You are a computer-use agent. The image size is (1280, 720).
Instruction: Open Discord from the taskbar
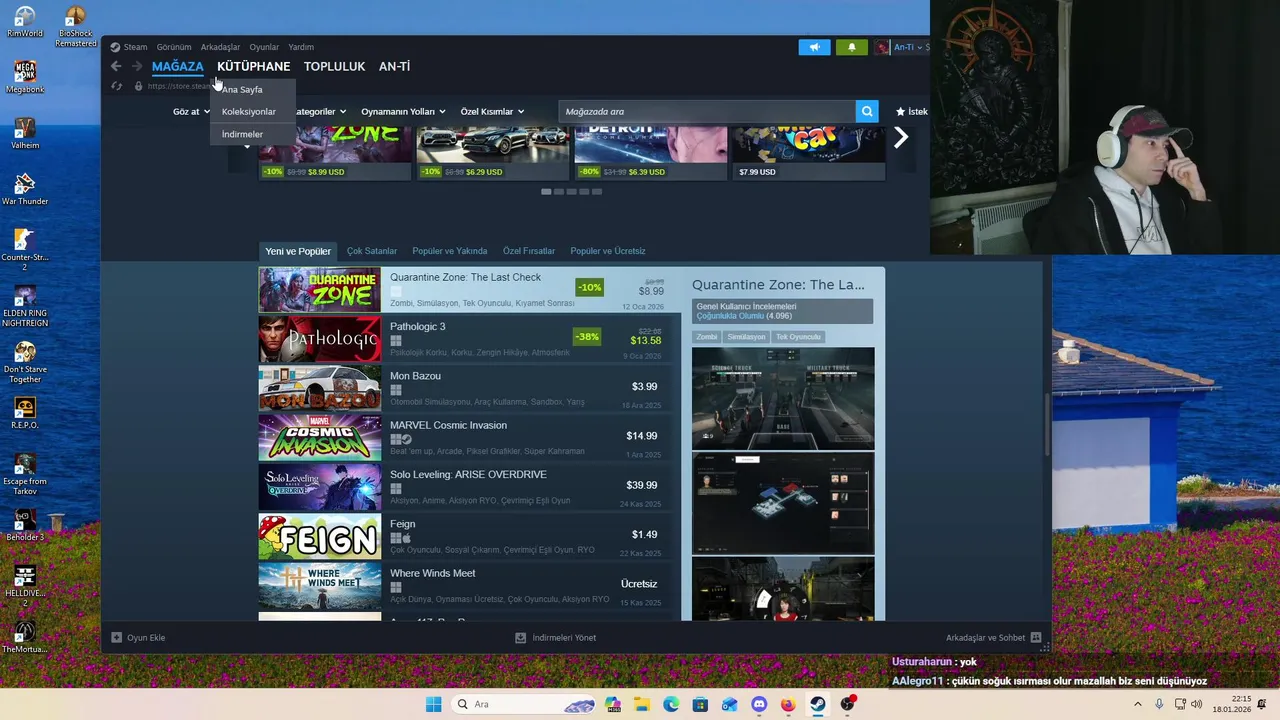coord(759,704)
